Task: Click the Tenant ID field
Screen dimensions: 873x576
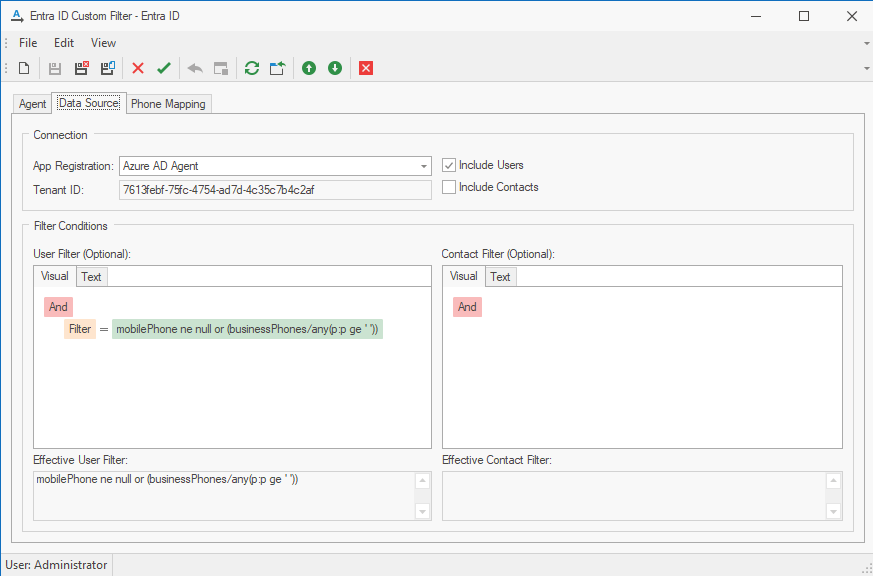Action: 275,190
